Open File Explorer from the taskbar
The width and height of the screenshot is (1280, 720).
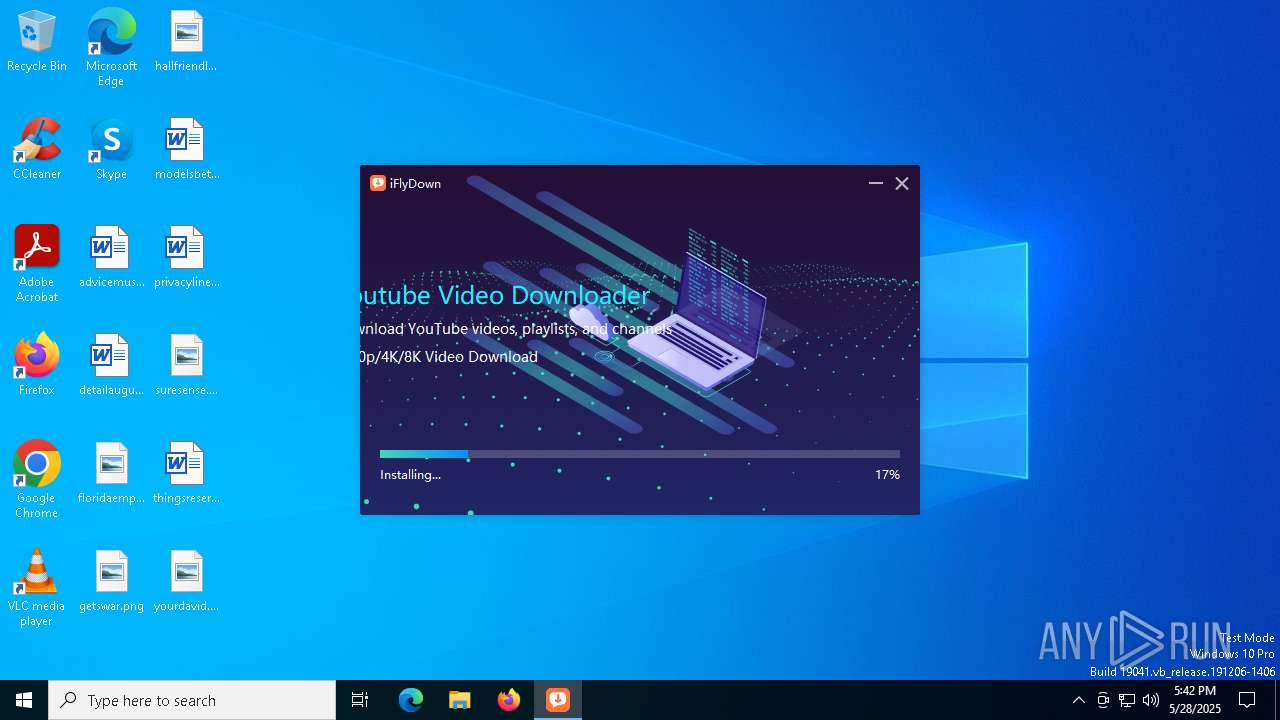(460, 700)
